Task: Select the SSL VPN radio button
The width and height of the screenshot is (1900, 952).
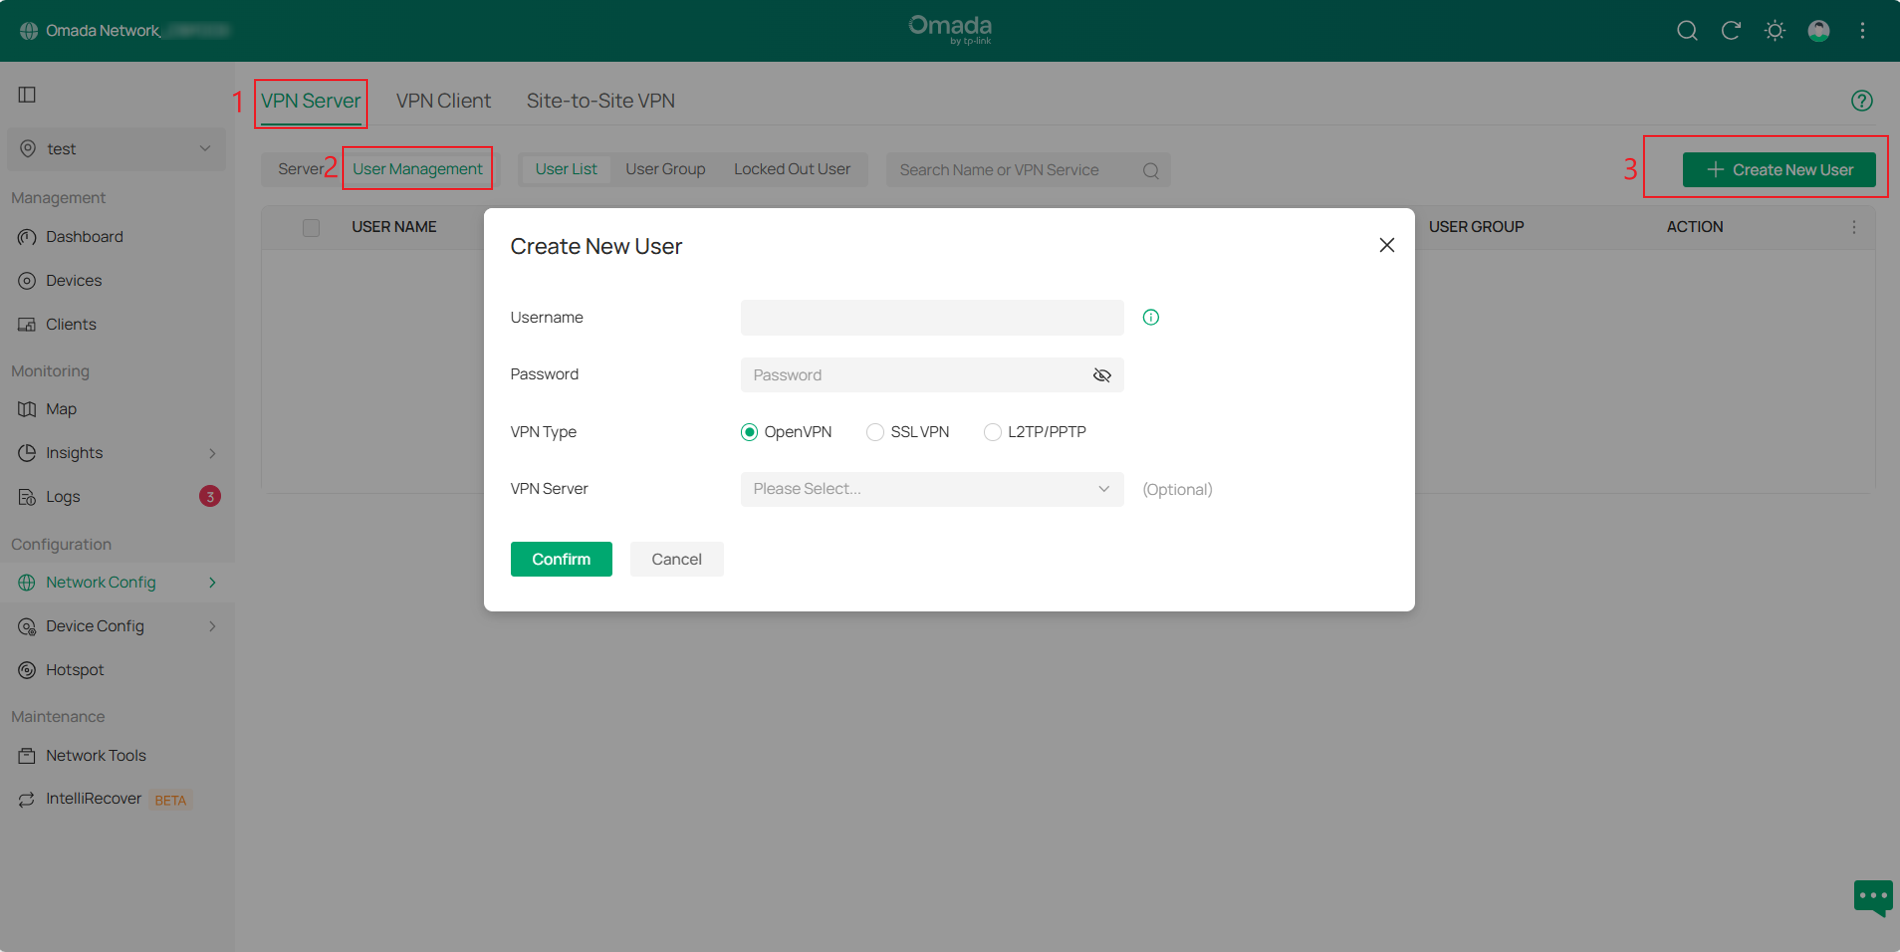Action: [x=875, y=431]
